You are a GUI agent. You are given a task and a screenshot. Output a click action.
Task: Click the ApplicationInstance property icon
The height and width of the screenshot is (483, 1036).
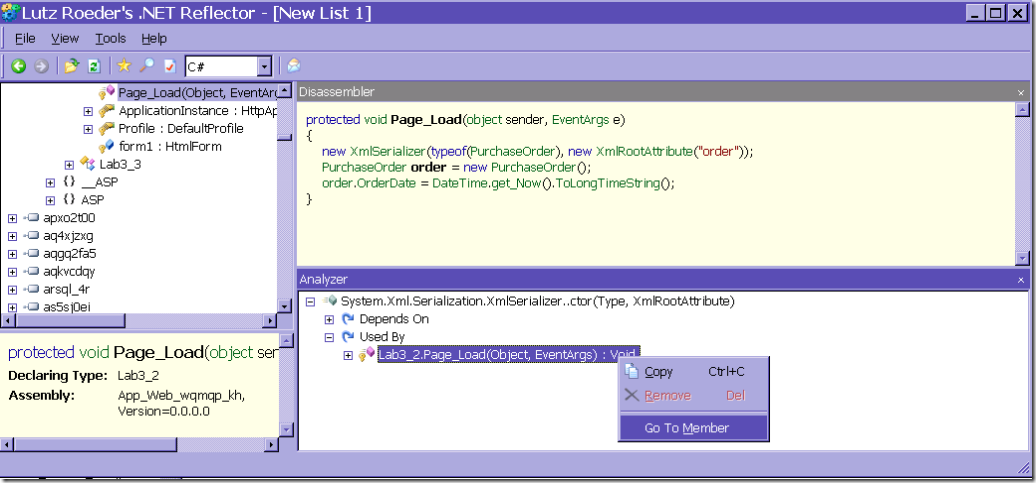tap(106, 110)
